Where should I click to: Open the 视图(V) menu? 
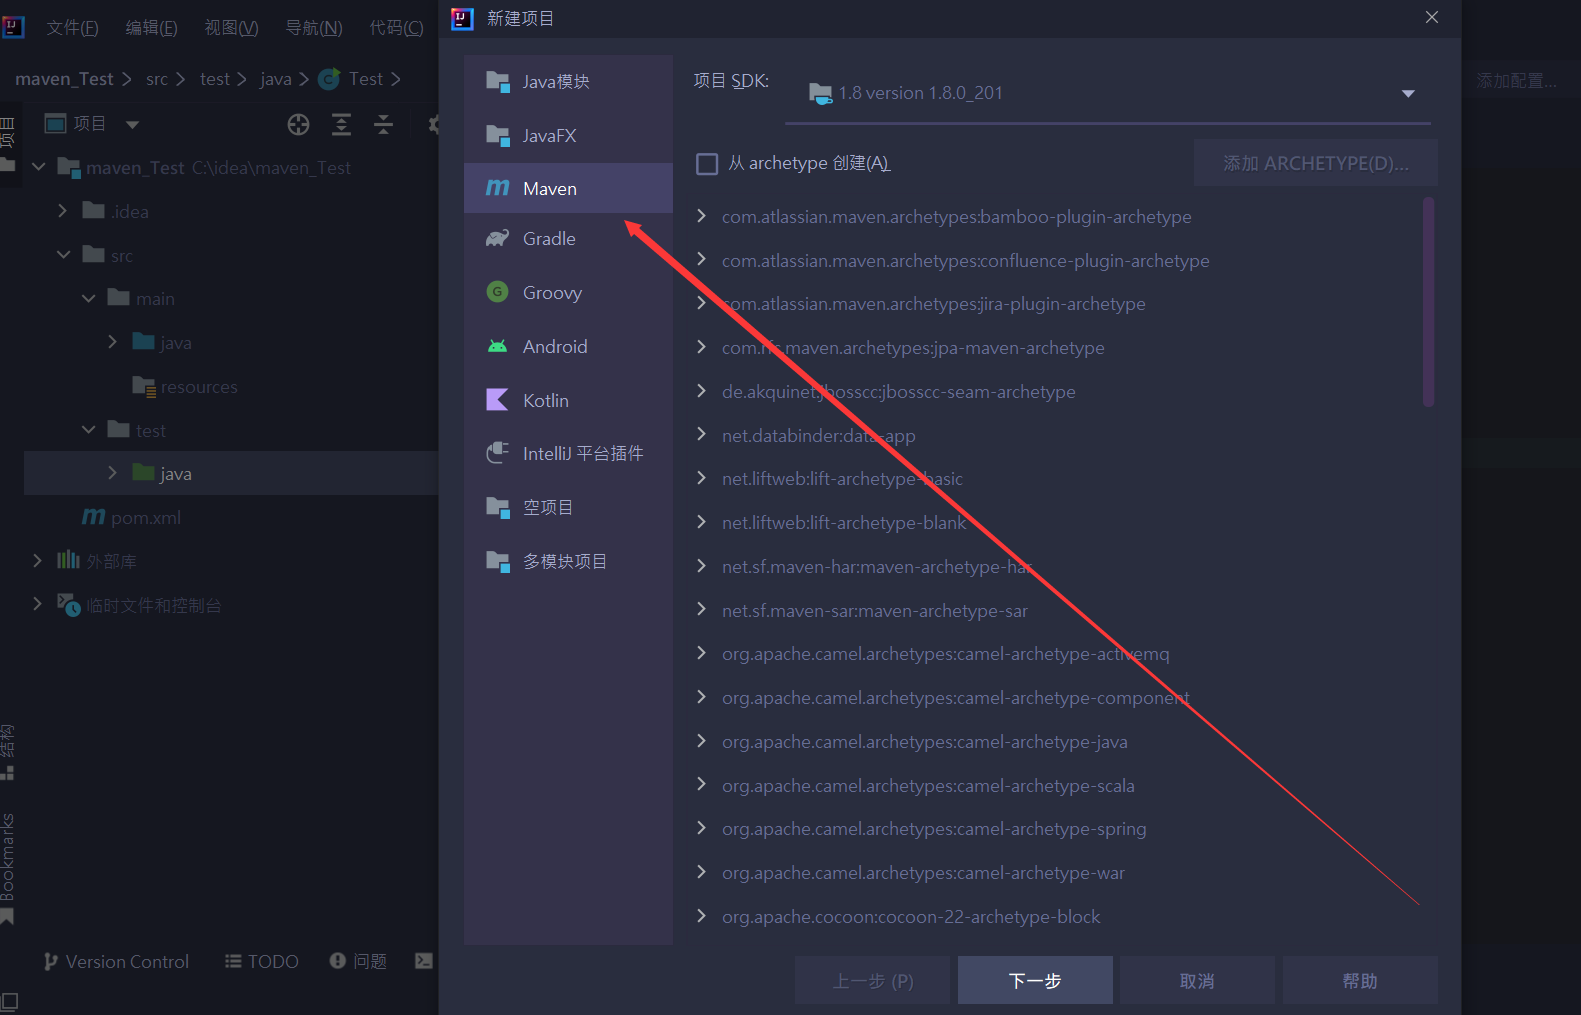coord(231,28)
